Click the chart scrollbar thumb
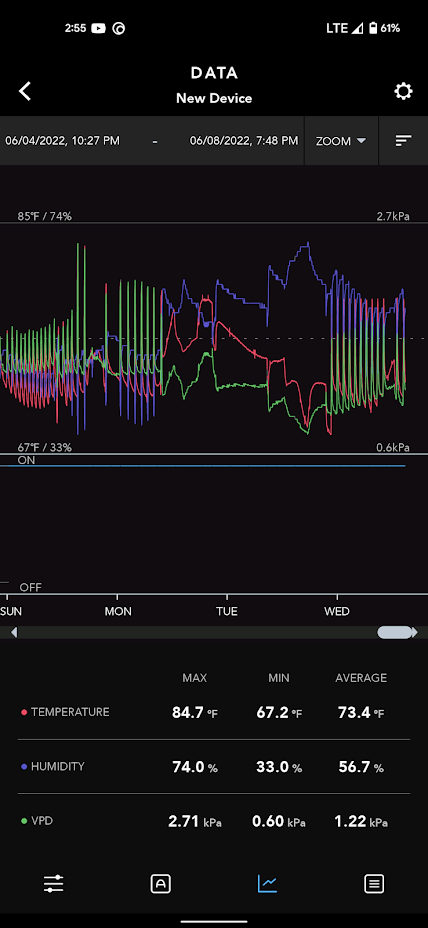 pyautogui.click(x=395, y=632)
